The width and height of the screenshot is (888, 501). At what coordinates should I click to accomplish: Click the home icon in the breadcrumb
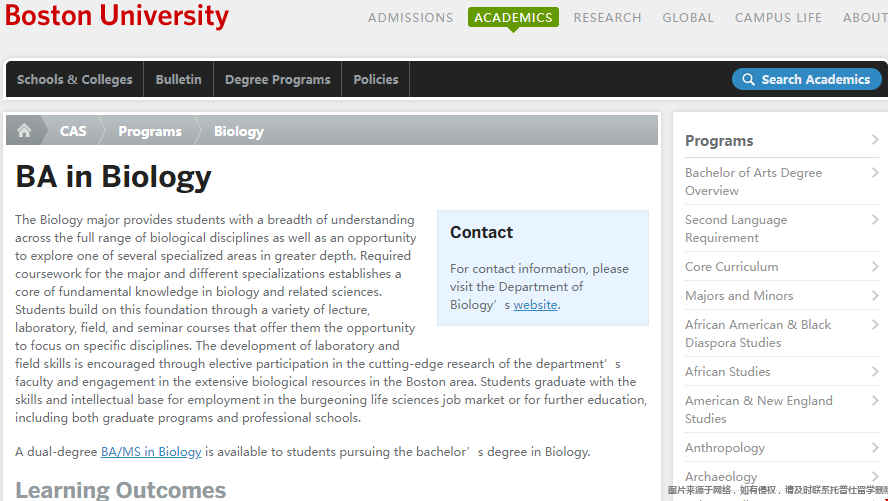24,131
